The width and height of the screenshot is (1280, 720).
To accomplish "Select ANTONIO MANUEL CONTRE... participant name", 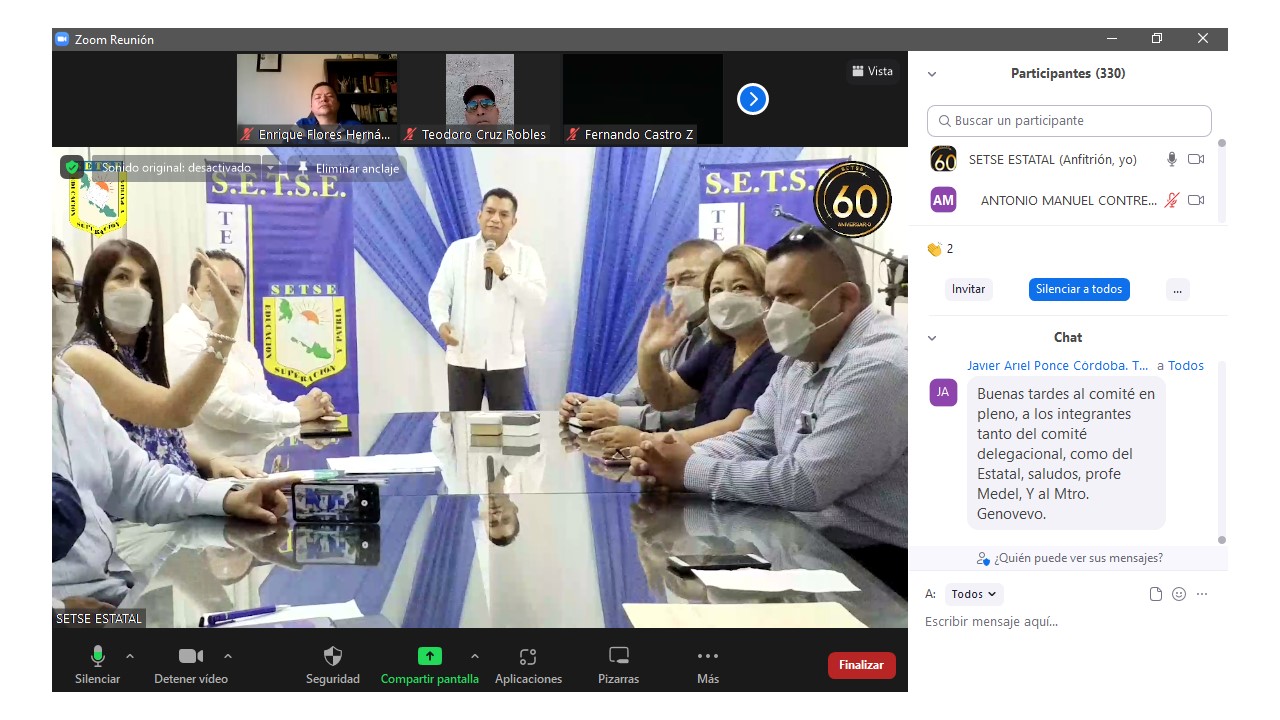I will (1068, 200).
